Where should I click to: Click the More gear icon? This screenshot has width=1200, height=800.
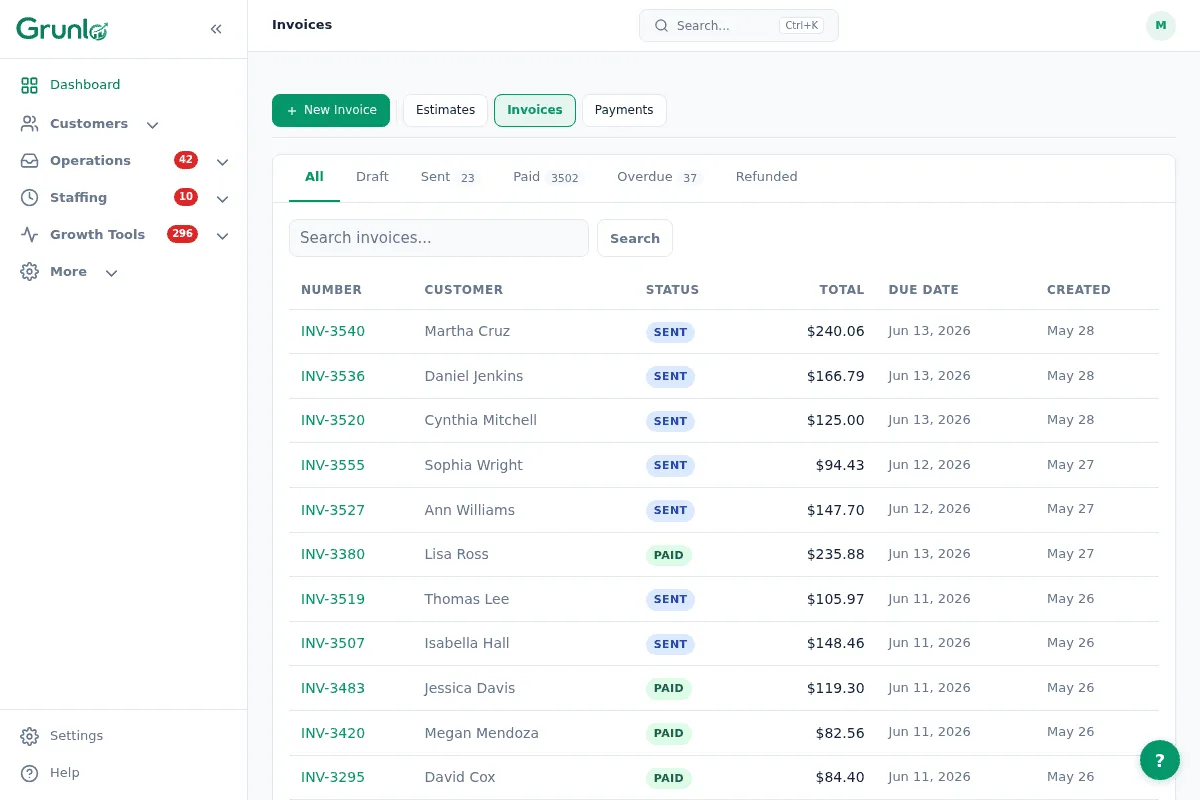click(29, 272)
